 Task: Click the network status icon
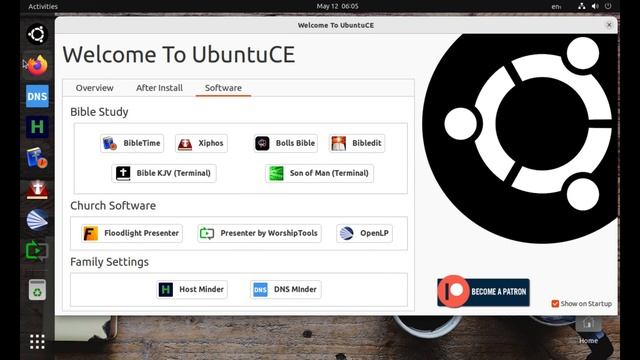tap(581, 6)
